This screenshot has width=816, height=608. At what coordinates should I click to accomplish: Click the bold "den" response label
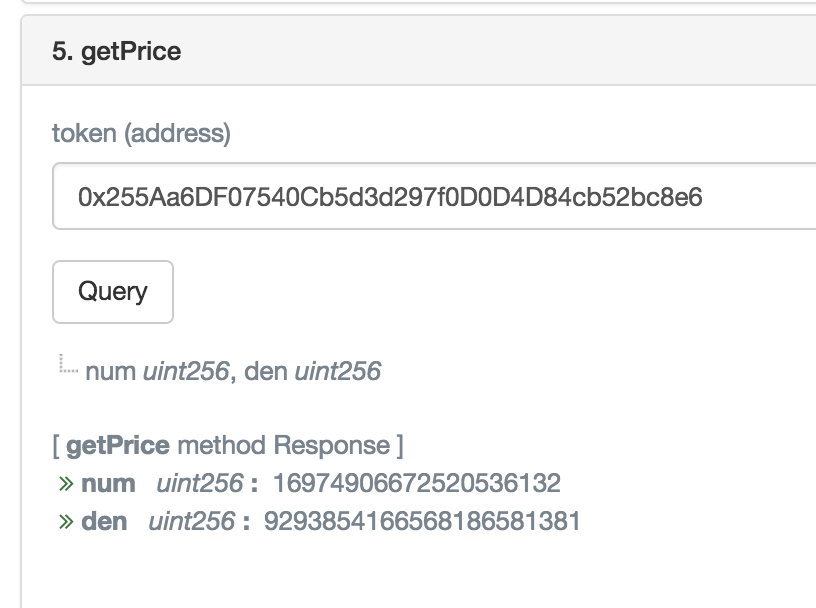tap(104, 522)
